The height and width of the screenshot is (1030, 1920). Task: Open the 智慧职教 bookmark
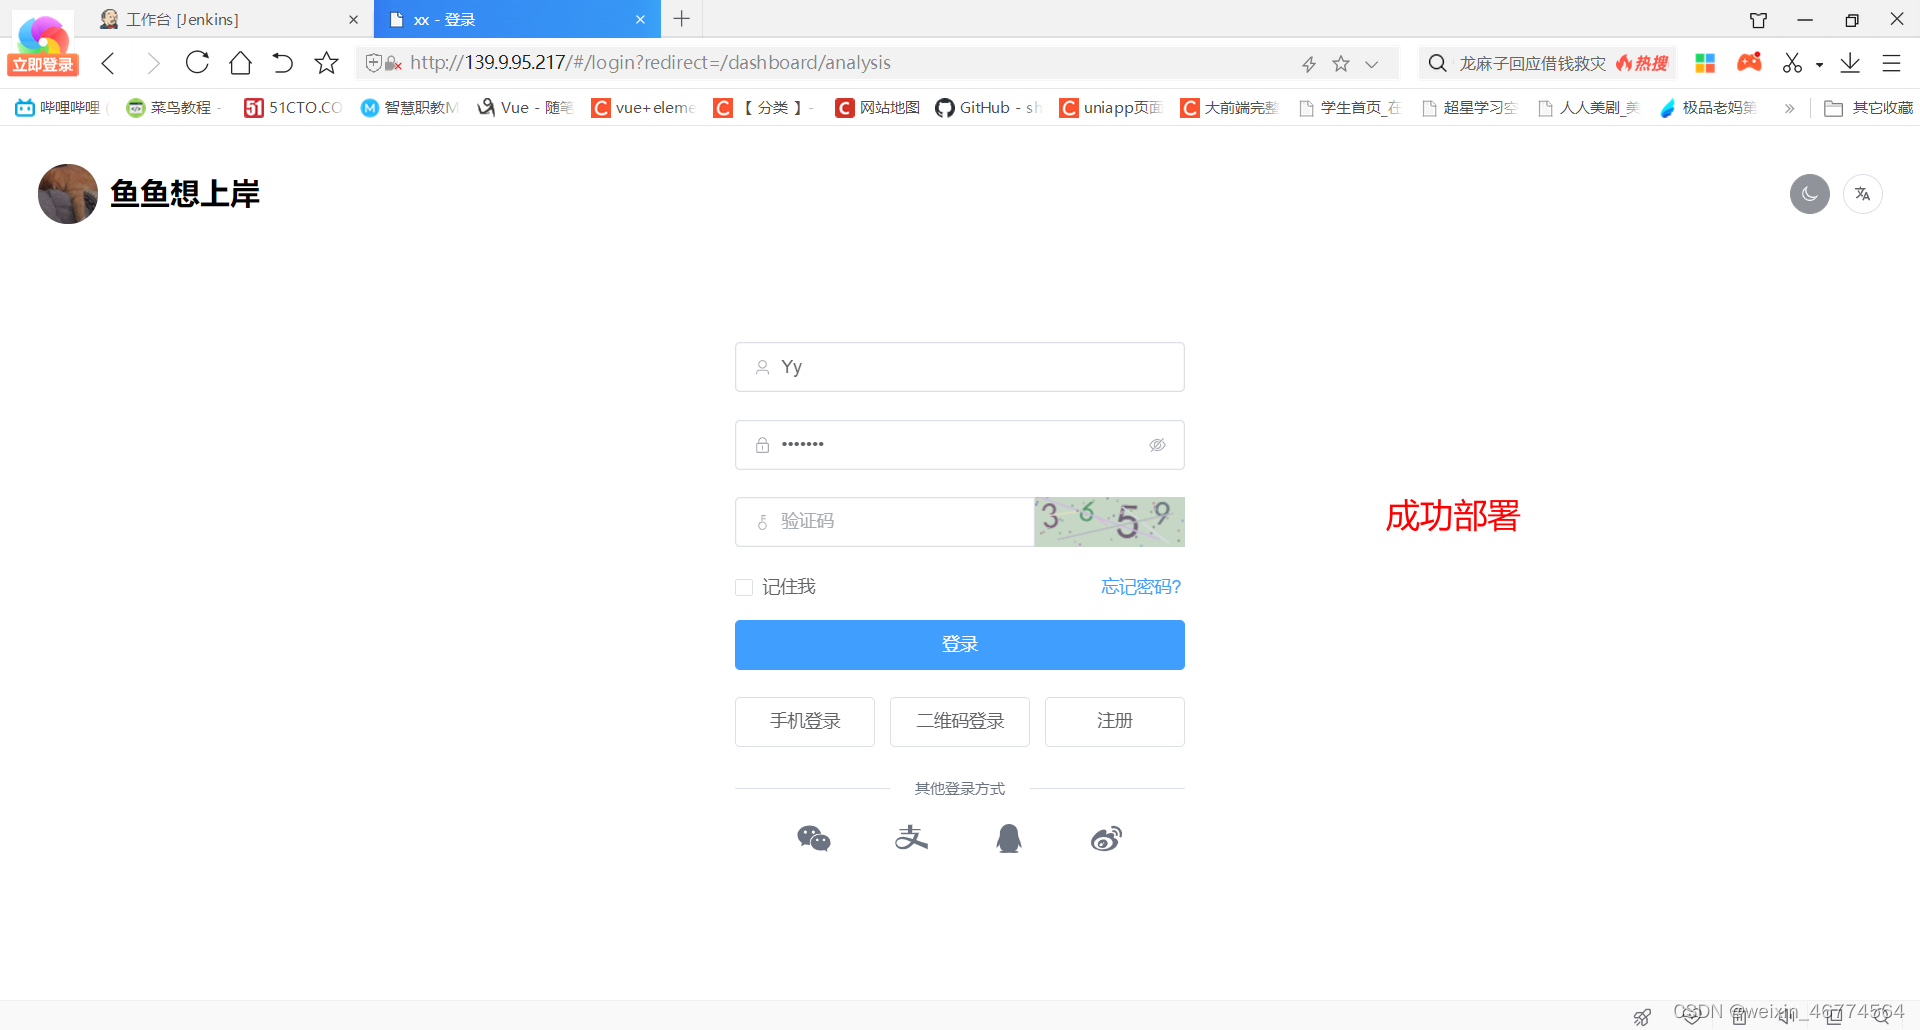coord(410,107)
